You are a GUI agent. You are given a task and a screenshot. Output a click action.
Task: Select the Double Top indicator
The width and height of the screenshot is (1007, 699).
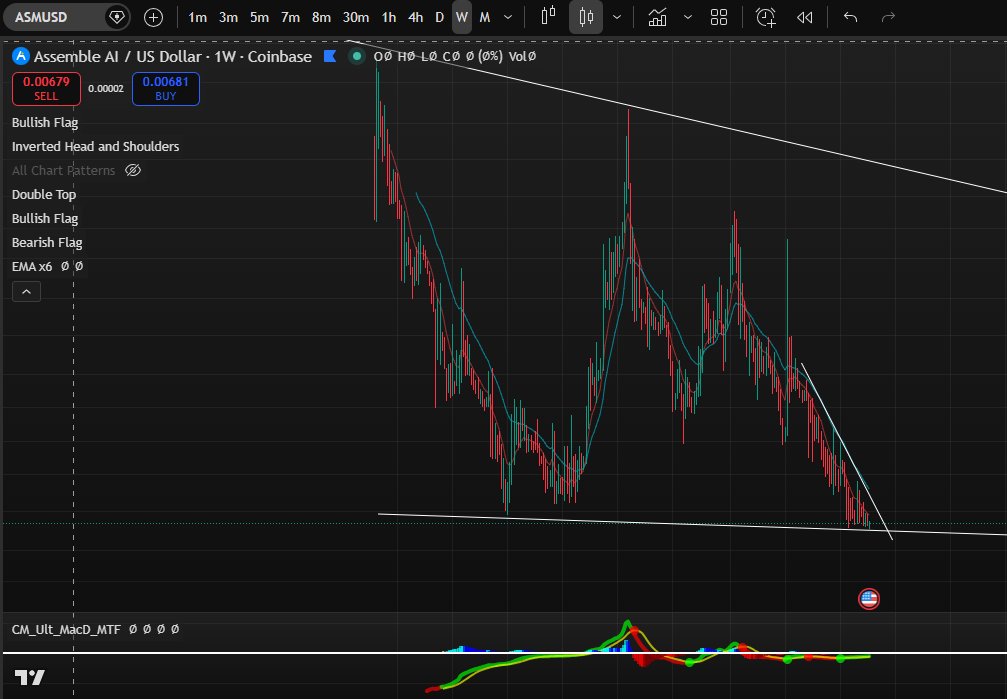[44, 195]
